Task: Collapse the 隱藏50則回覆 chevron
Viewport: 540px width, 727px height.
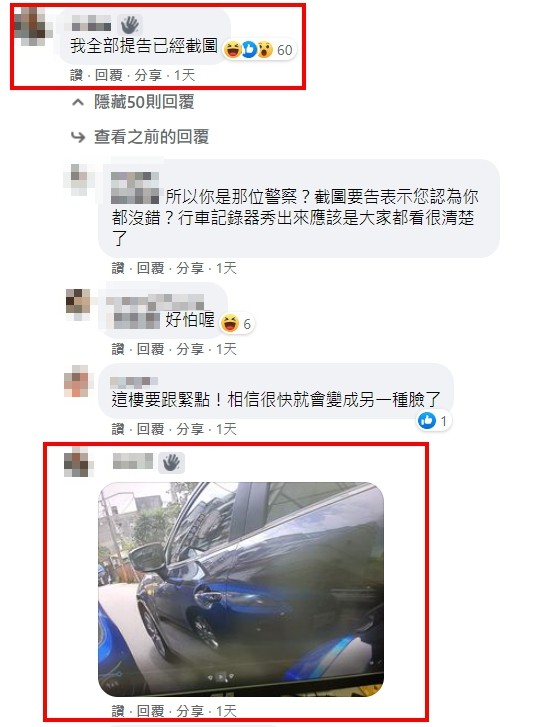Action: point(78,102)
